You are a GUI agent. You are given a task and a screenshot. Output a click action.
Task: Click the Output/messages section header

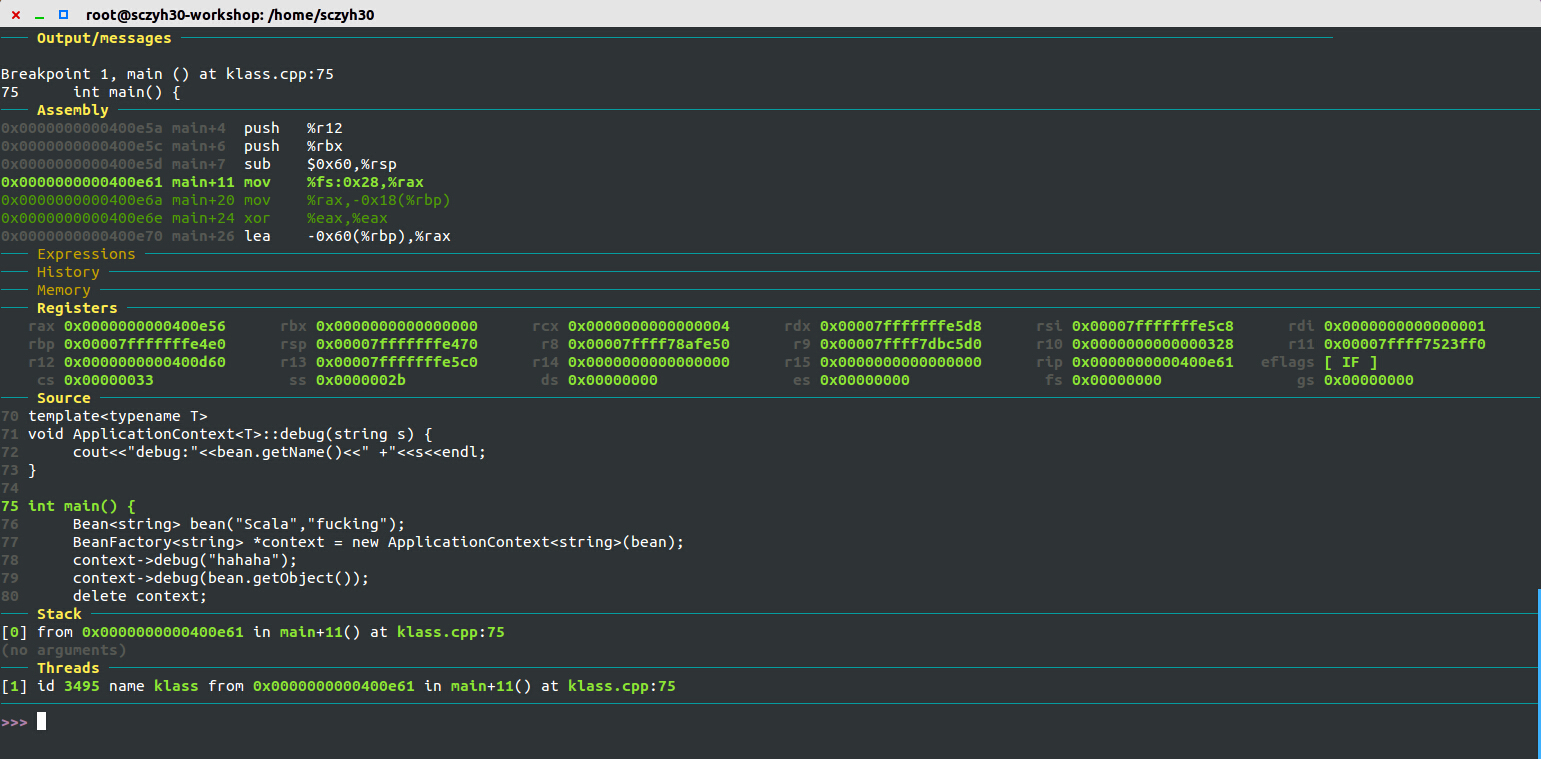104,38
